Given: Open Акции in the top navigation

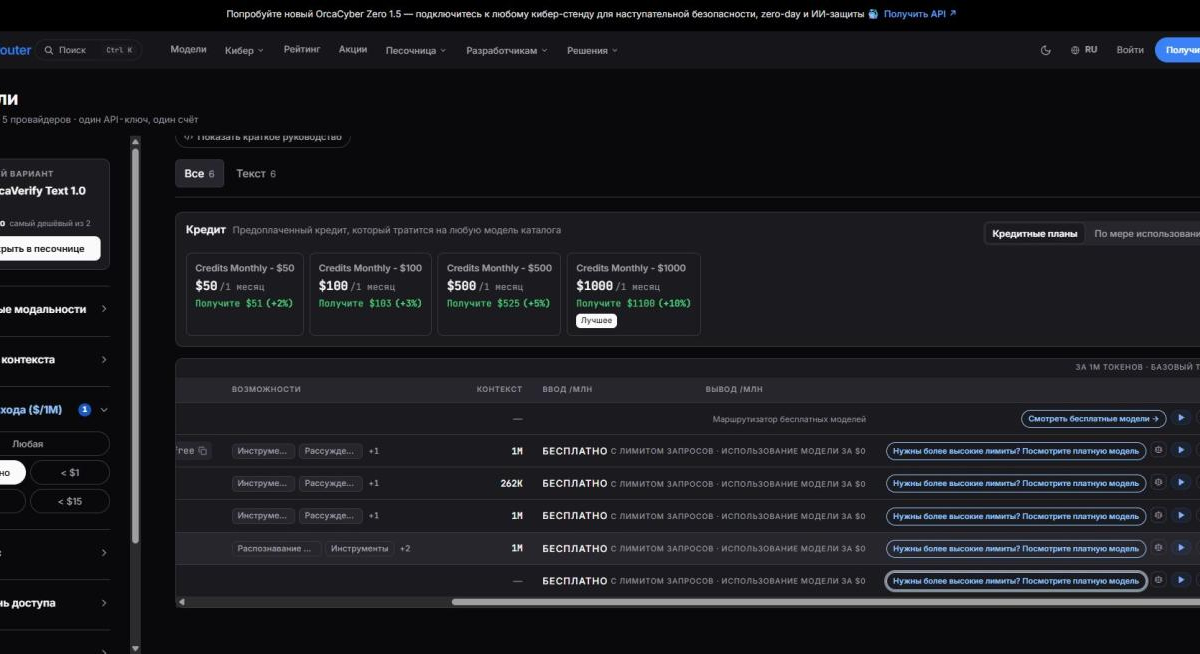Looking at the screenshot, I should pyautogui.click(x=353, y=49).
